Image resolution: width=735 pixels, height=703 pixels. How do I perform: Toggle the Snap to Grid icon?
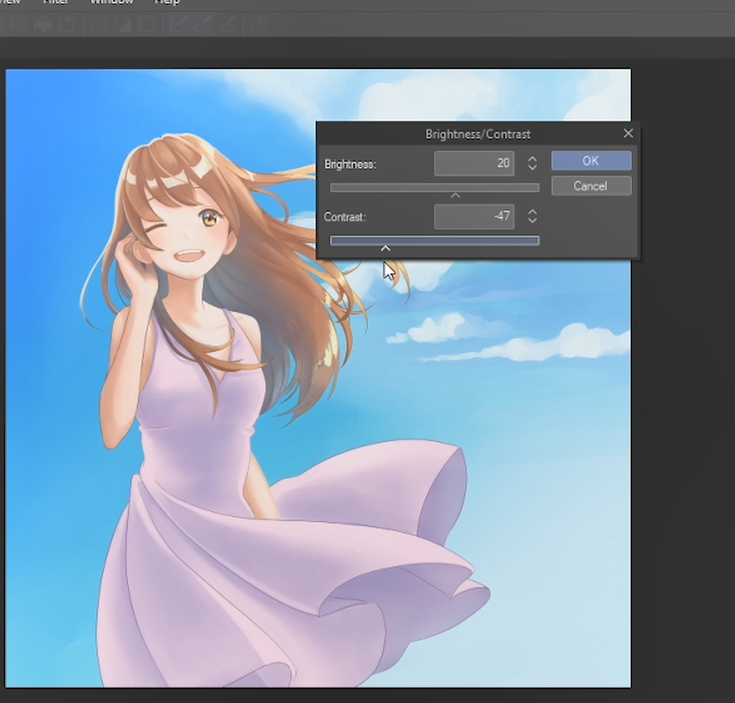click(x=227, y=25)
